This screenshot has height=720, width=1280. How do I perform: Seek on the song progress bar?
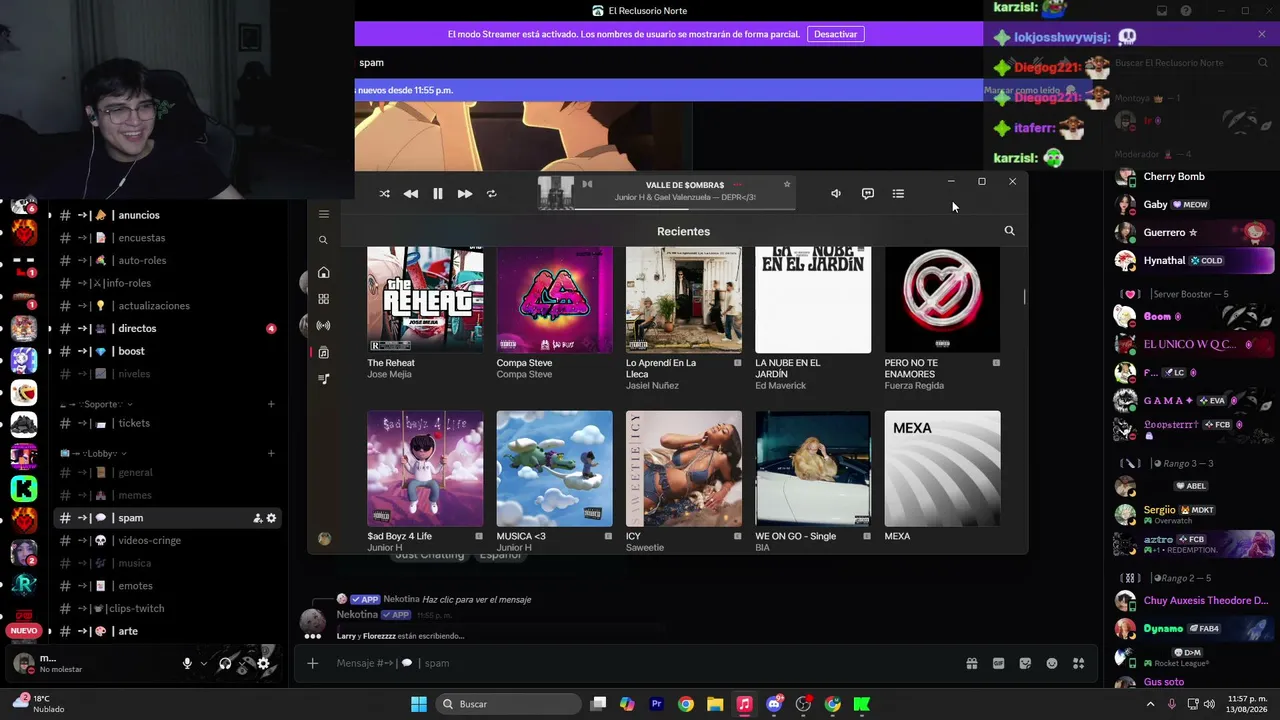685,208
